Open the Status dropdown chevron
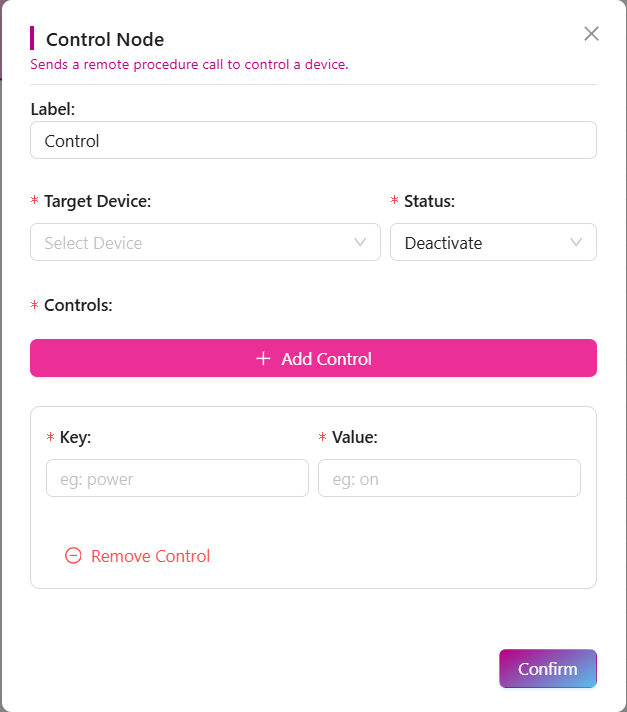 pos(576,242)
